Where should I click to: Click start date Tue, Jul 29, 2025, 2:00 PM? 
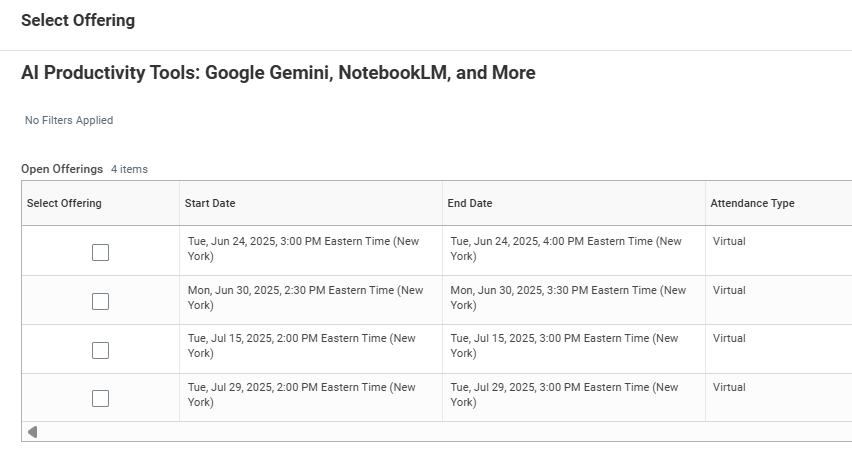(x=302, y=394)
